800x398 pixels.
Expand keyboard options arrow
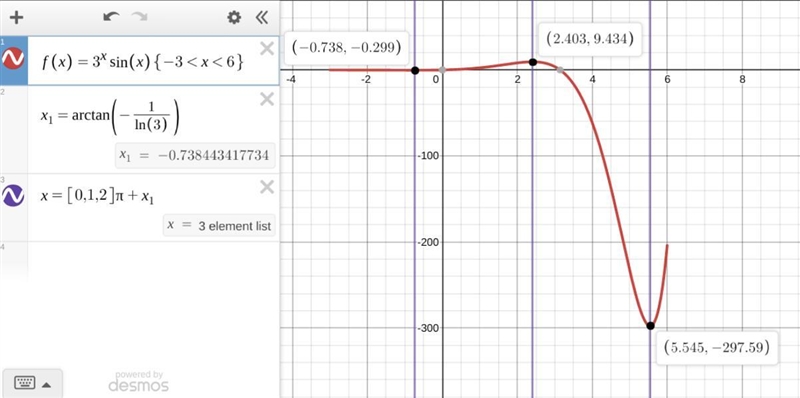tap(46, 384)
